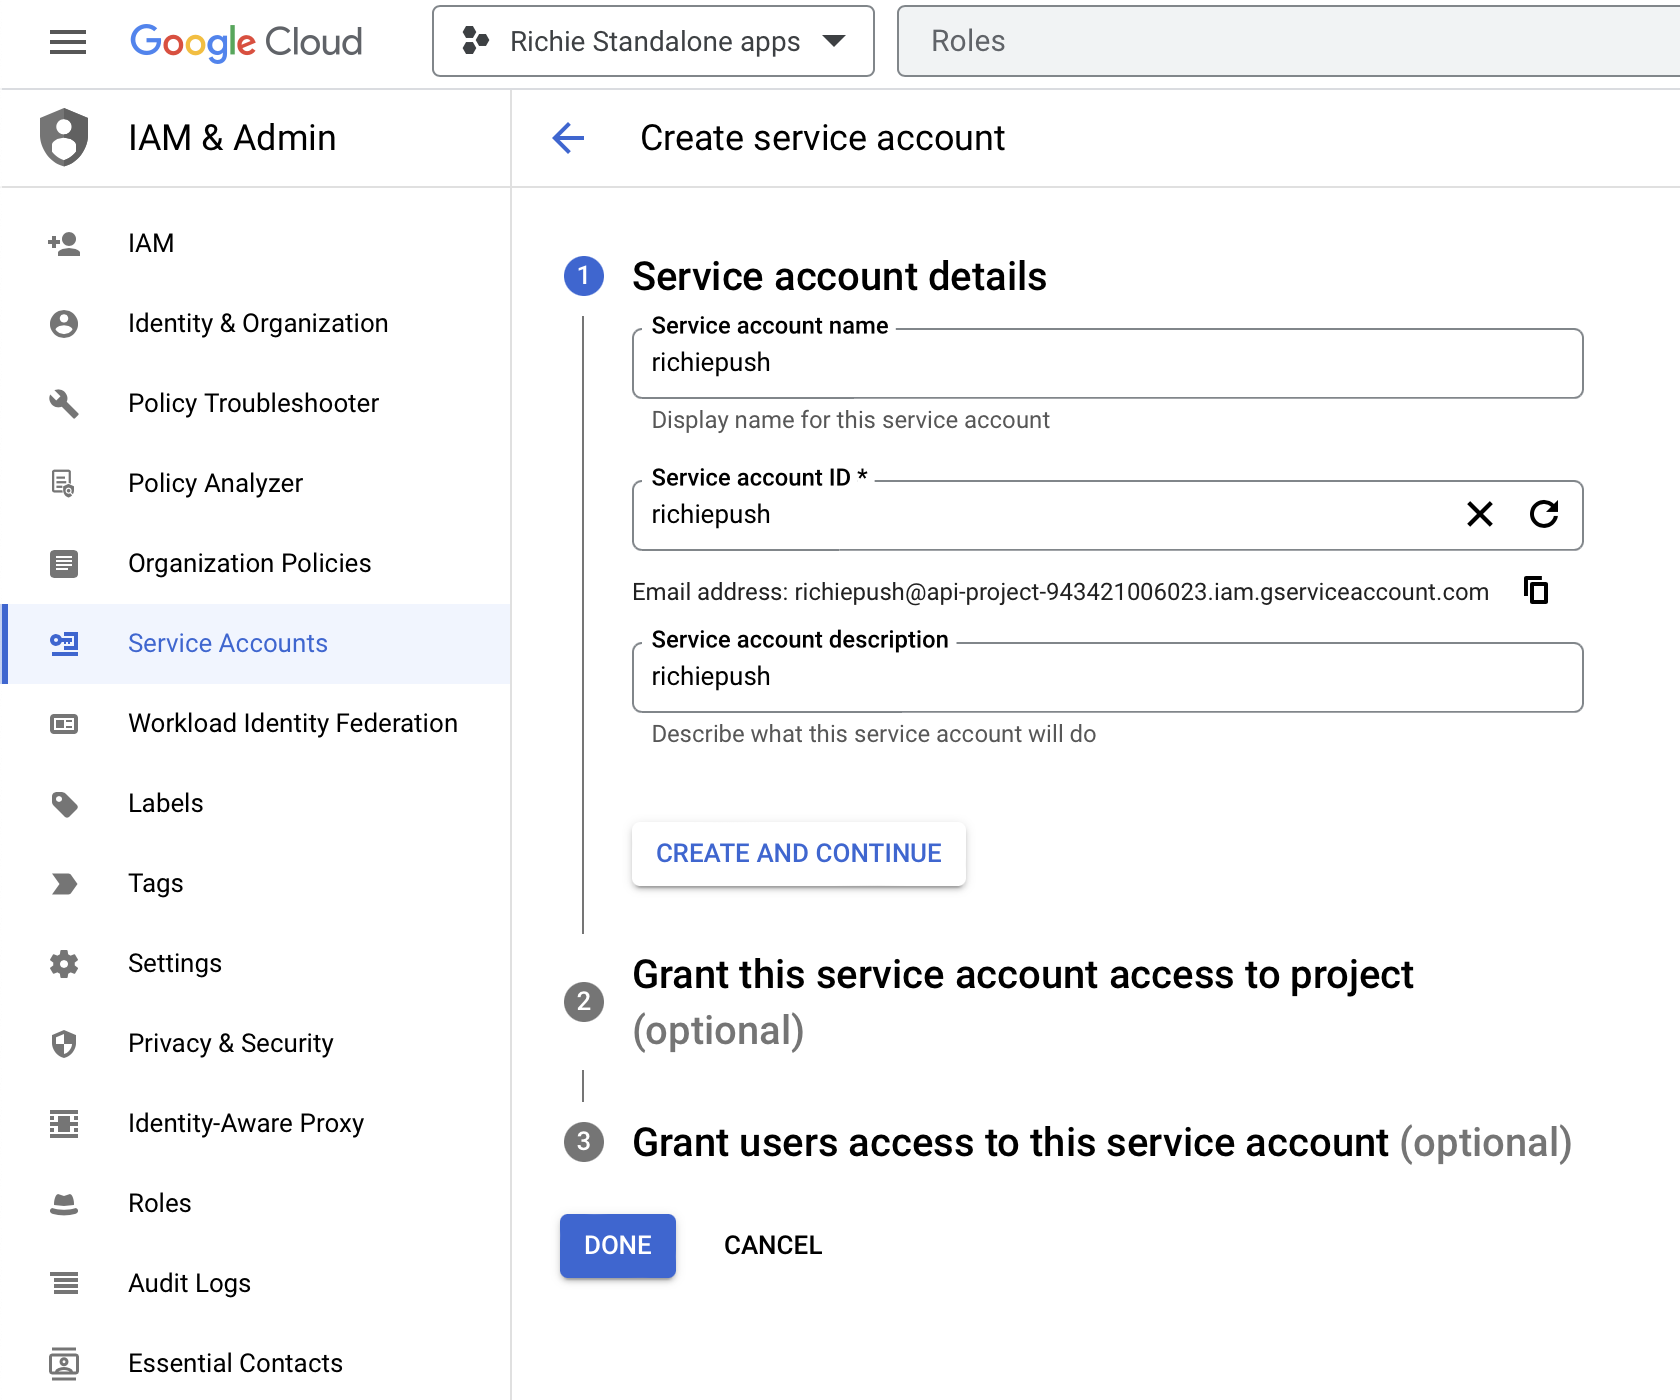Clear the Service account ID field

pyautogui.click(x=1480, y=515)
